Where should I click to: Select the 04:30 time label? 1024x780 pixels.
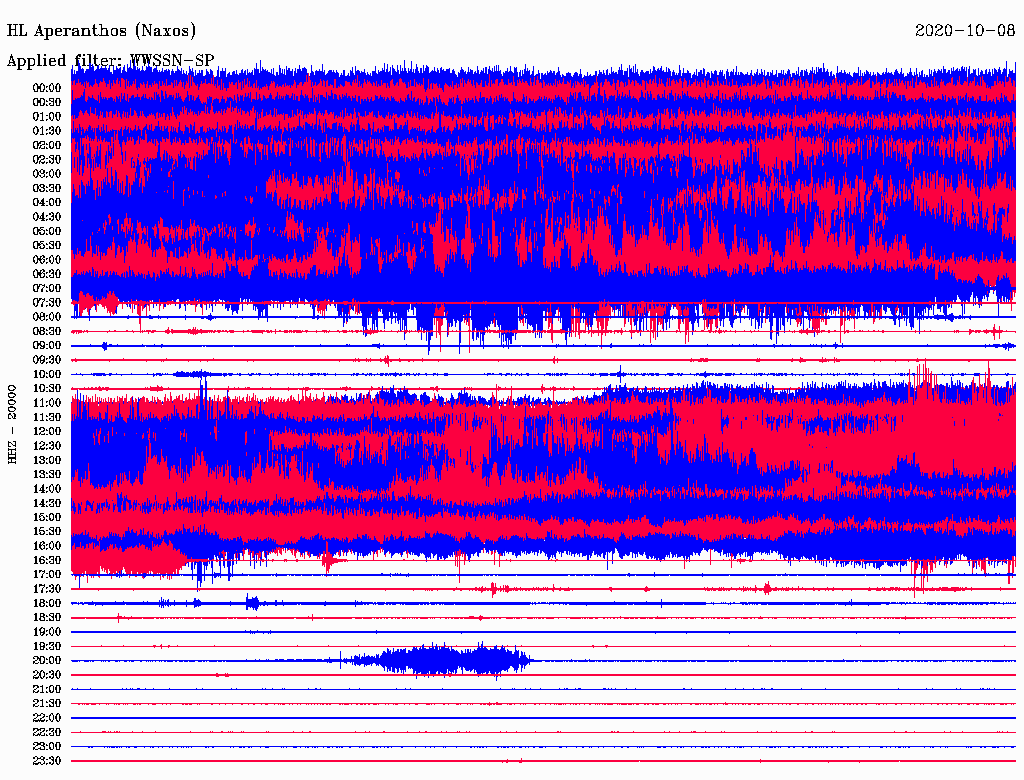(x=47, y=217)
